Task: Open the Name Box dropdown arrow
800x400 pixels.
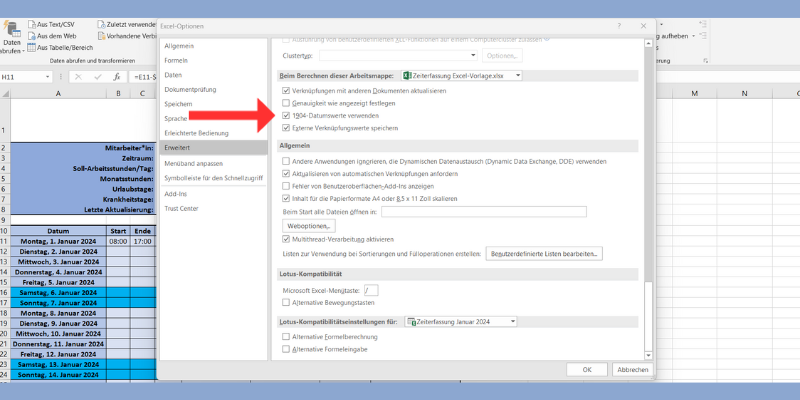Action: (x=47, y=77)
